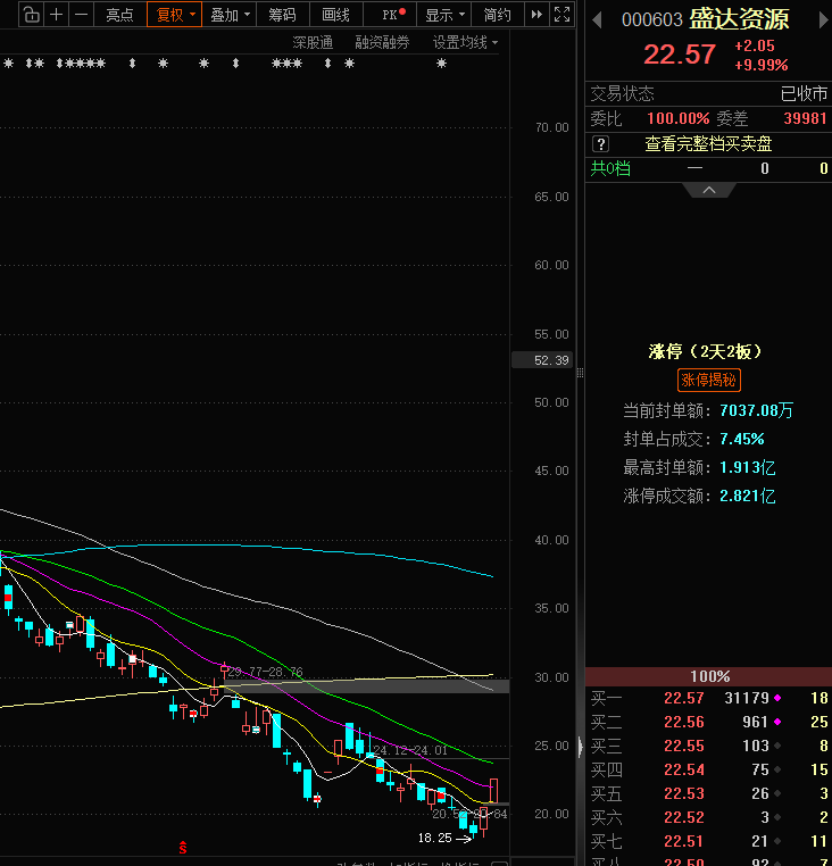Open the 叠加 overlay dropdown

click(x=229, y=14)
